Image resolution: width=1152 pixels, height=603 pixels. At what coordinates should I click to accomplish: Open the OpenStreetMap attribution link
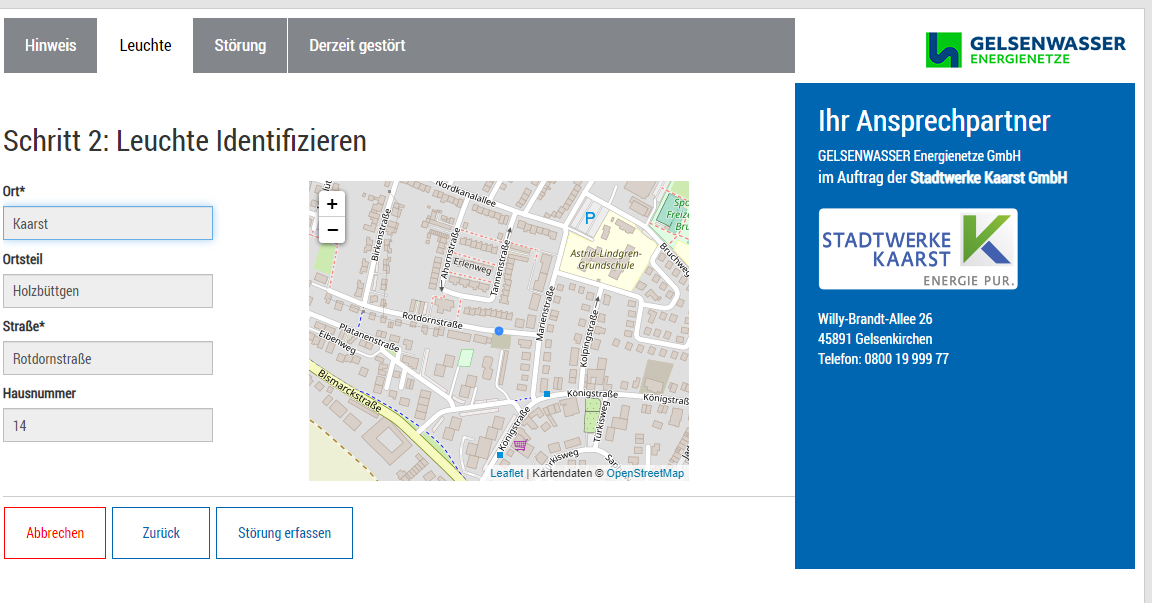coord(645,473)
